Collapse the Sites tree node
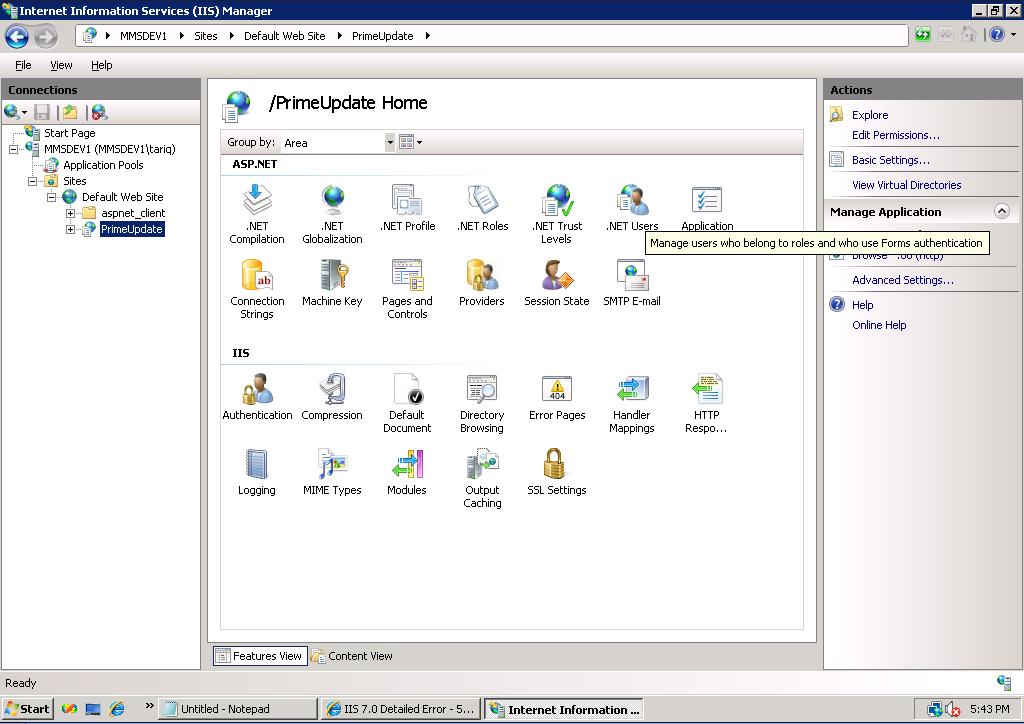Viewport: 1024px width, 724px height. (x=32, y=181)
